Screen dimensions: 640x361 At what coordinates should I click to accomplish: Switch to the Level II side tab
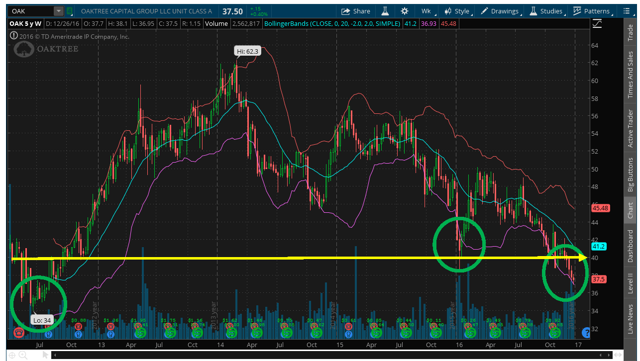(x=631, y=283)
